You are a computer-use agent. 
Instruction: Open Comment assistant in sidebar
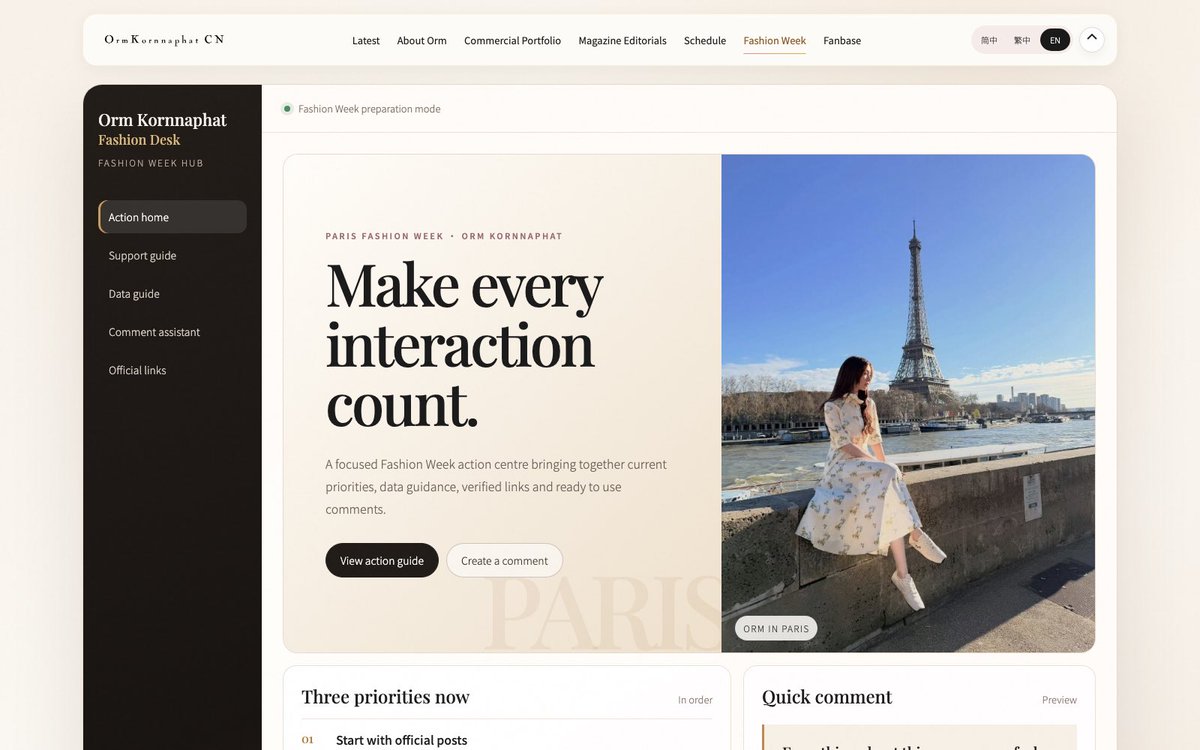[172, 331]
